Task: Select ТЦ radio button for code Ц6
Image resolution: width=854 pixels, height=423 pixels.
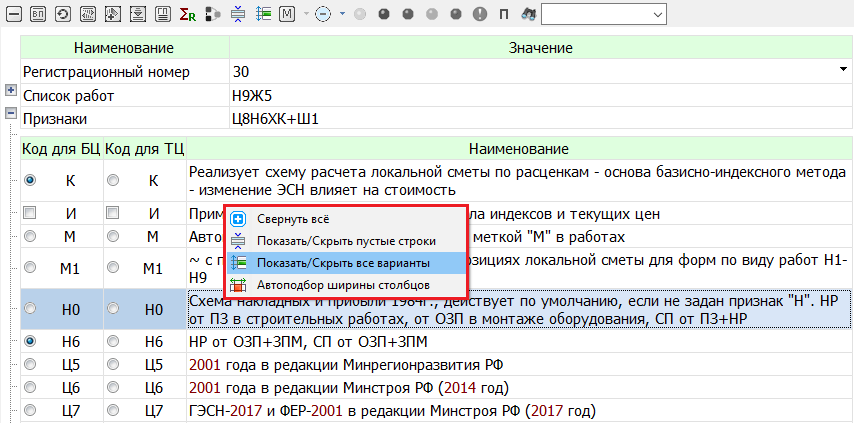Action: pos(113,387)
